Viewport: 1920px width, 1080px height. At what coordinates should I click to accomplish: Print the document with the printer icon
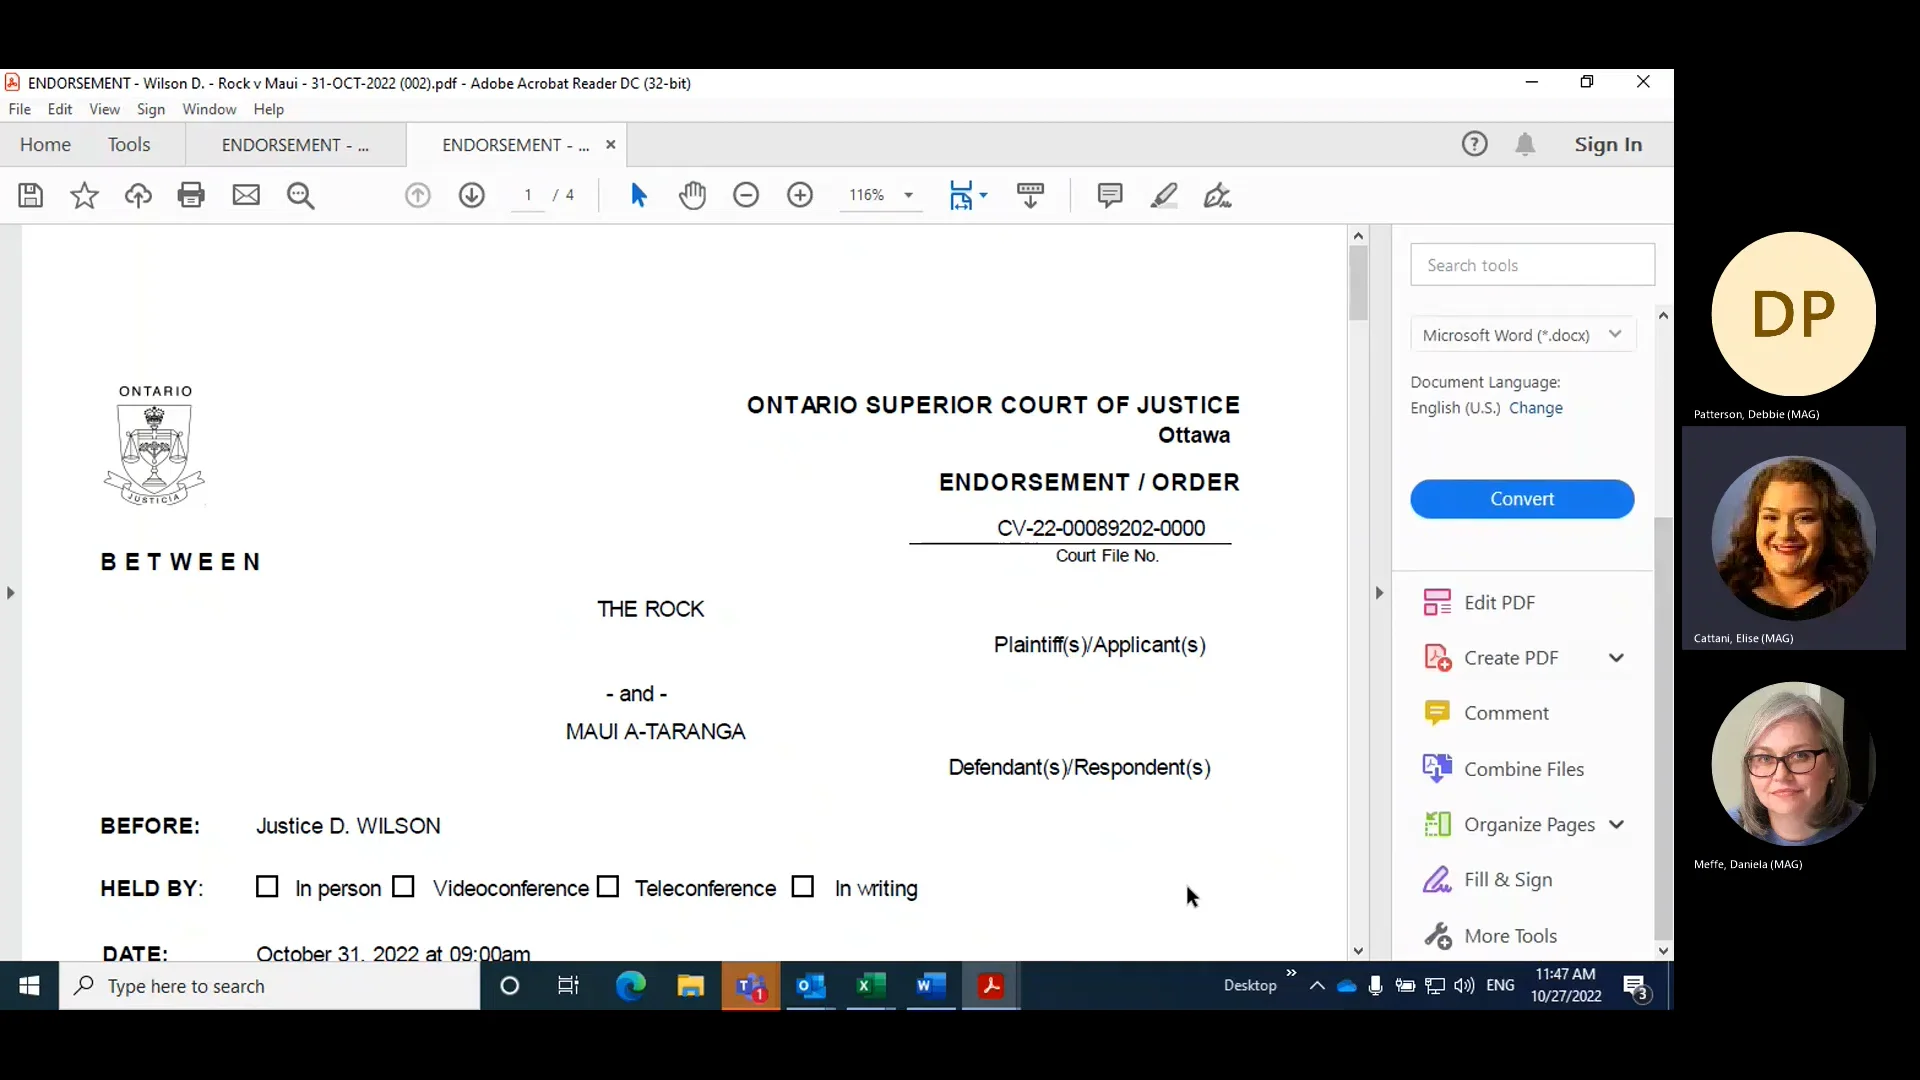tap(191, 195)
